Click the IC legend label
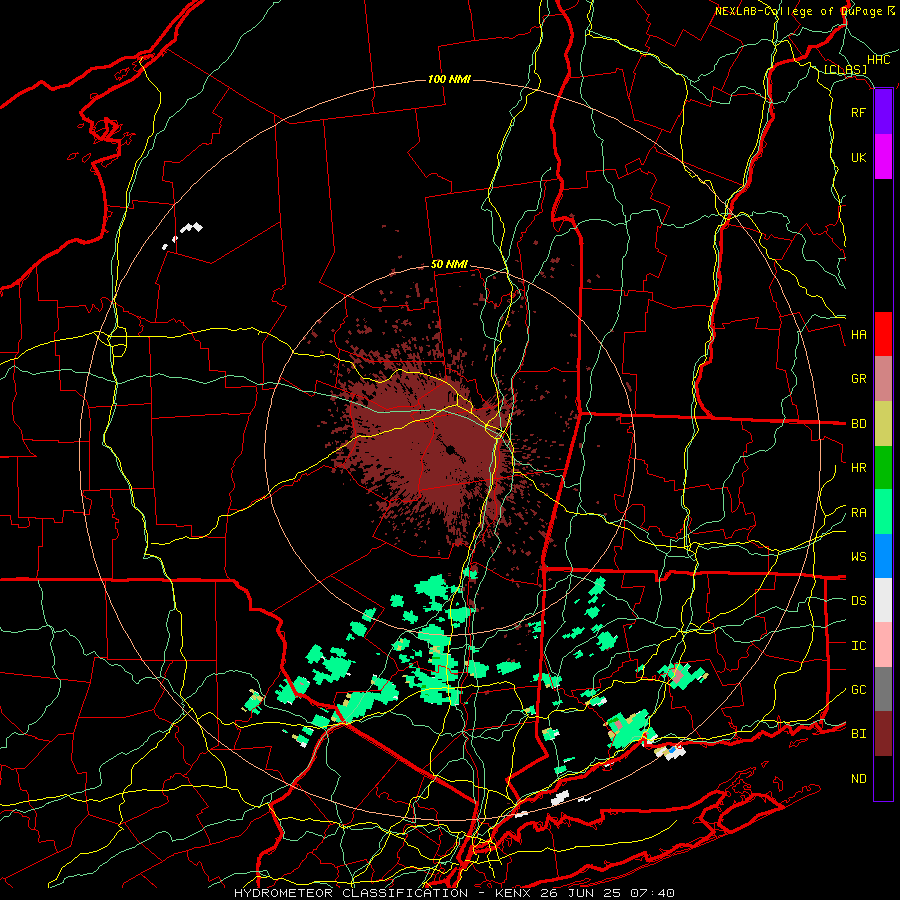Screen dimensions: 900x900 point(859,646)
